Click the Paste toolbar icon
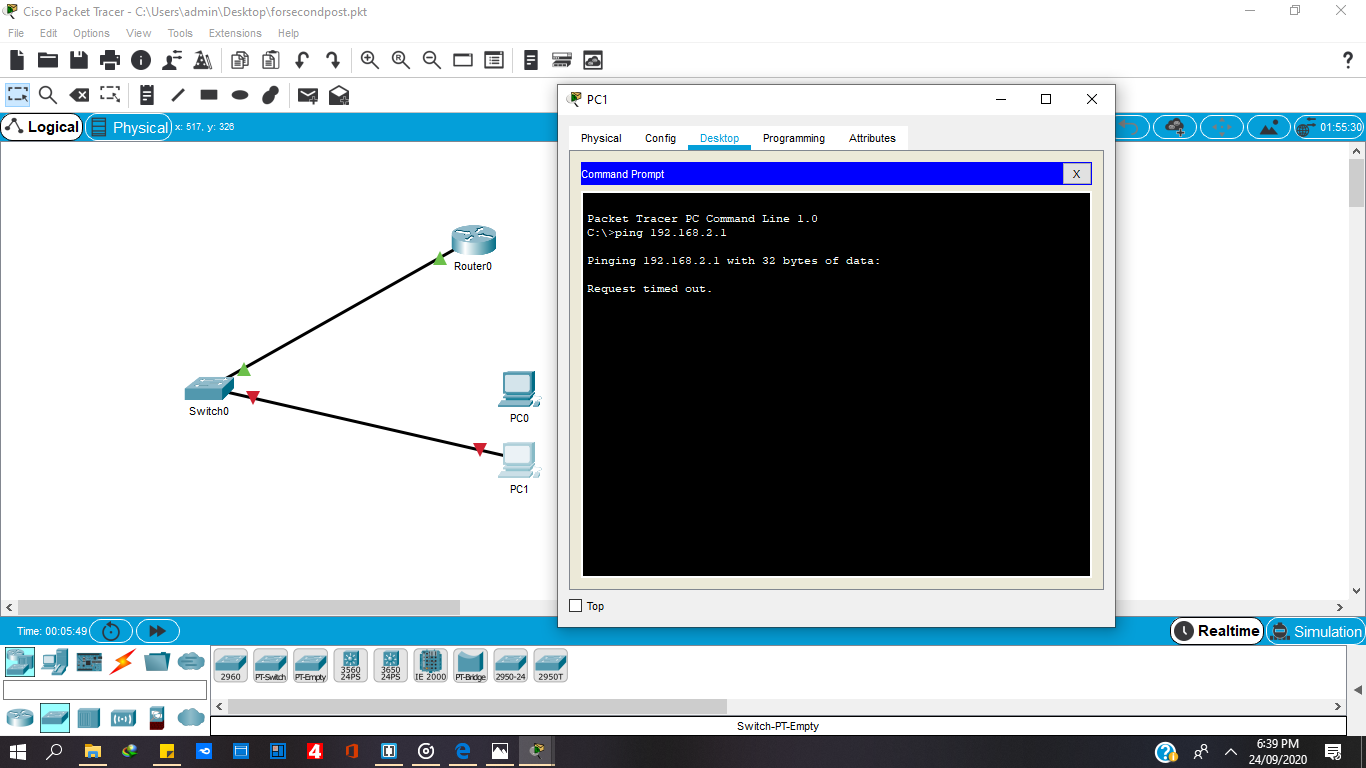Screen dimensions: 1366x768 270,60
